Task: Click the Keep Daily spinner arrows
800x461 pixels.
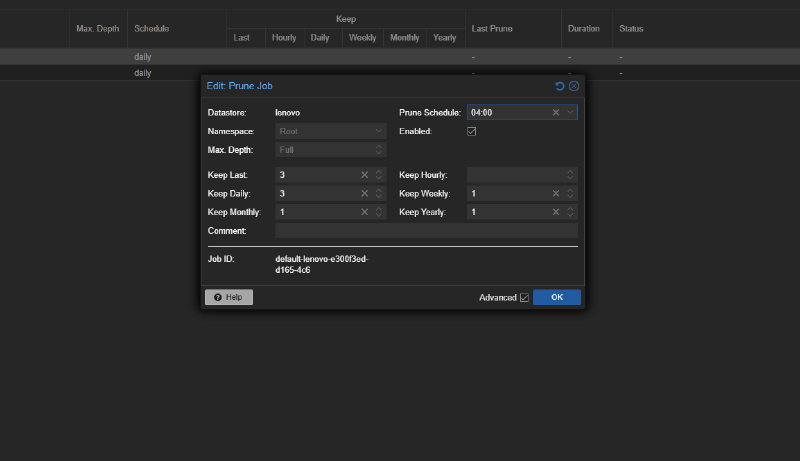Action: point(379,194)
